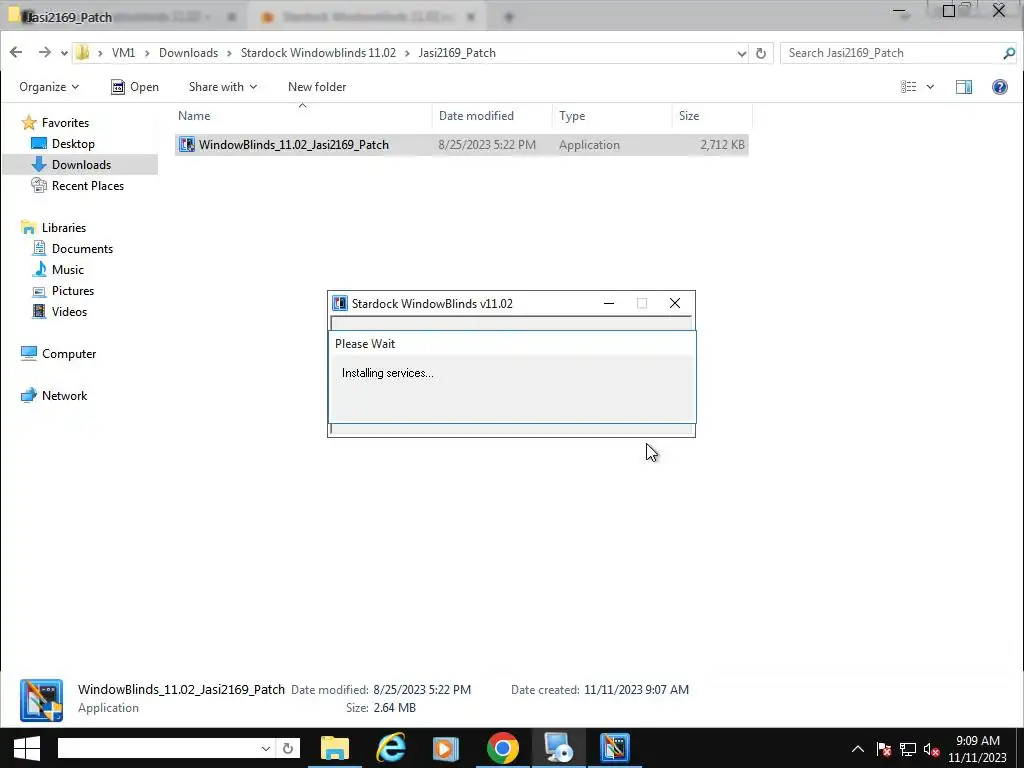Show hidden tray icons chevron

point(857,749)
